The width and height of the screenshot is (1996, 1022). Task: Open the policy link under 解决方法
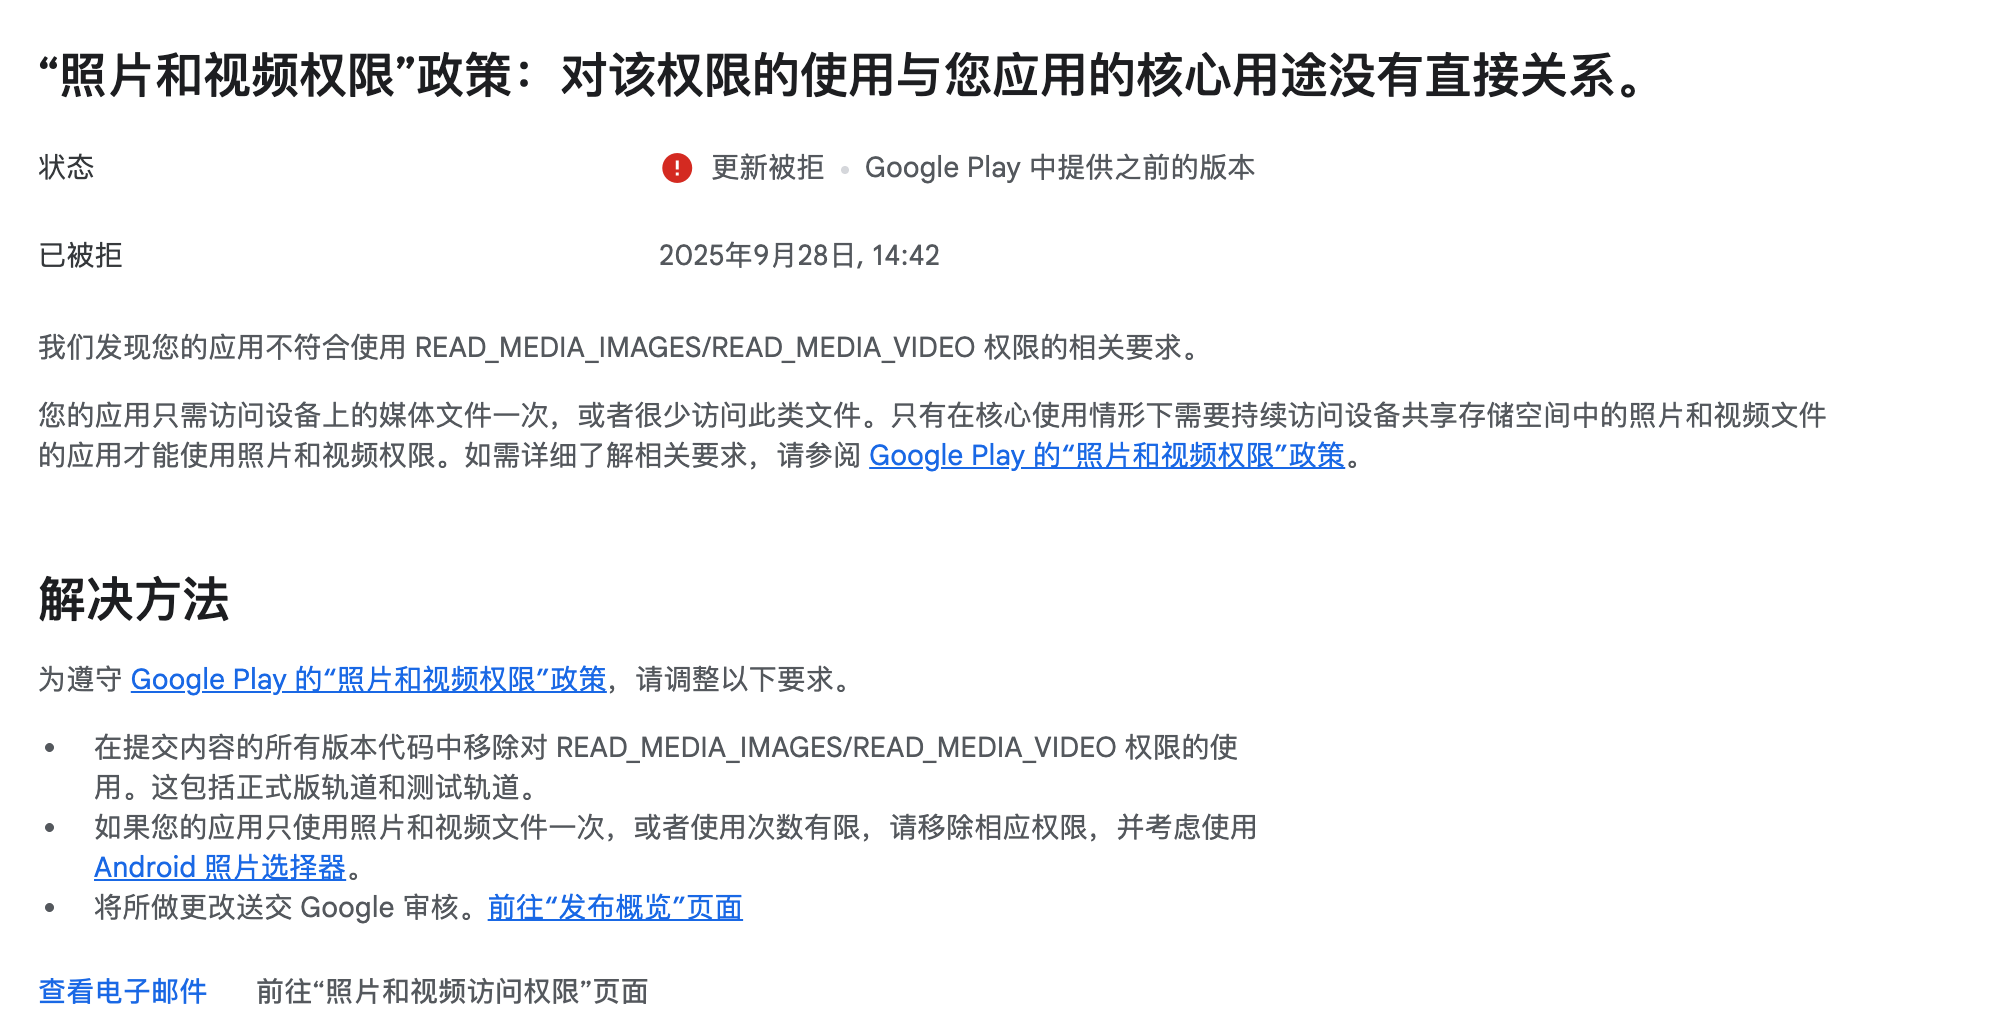(x=368, y=680)
